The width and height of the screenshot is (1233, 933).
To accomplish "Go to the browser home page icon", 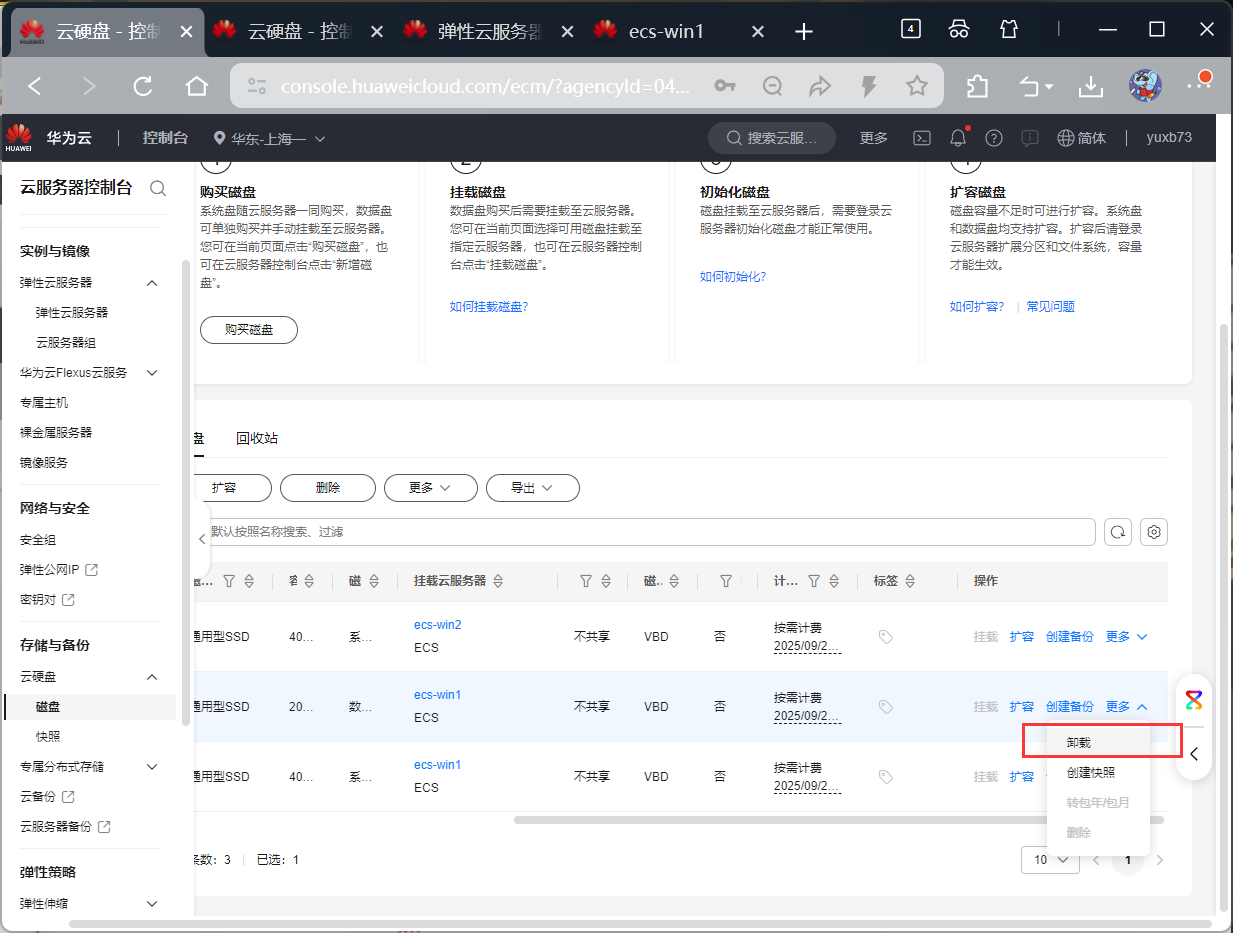I will coord(197,87).
